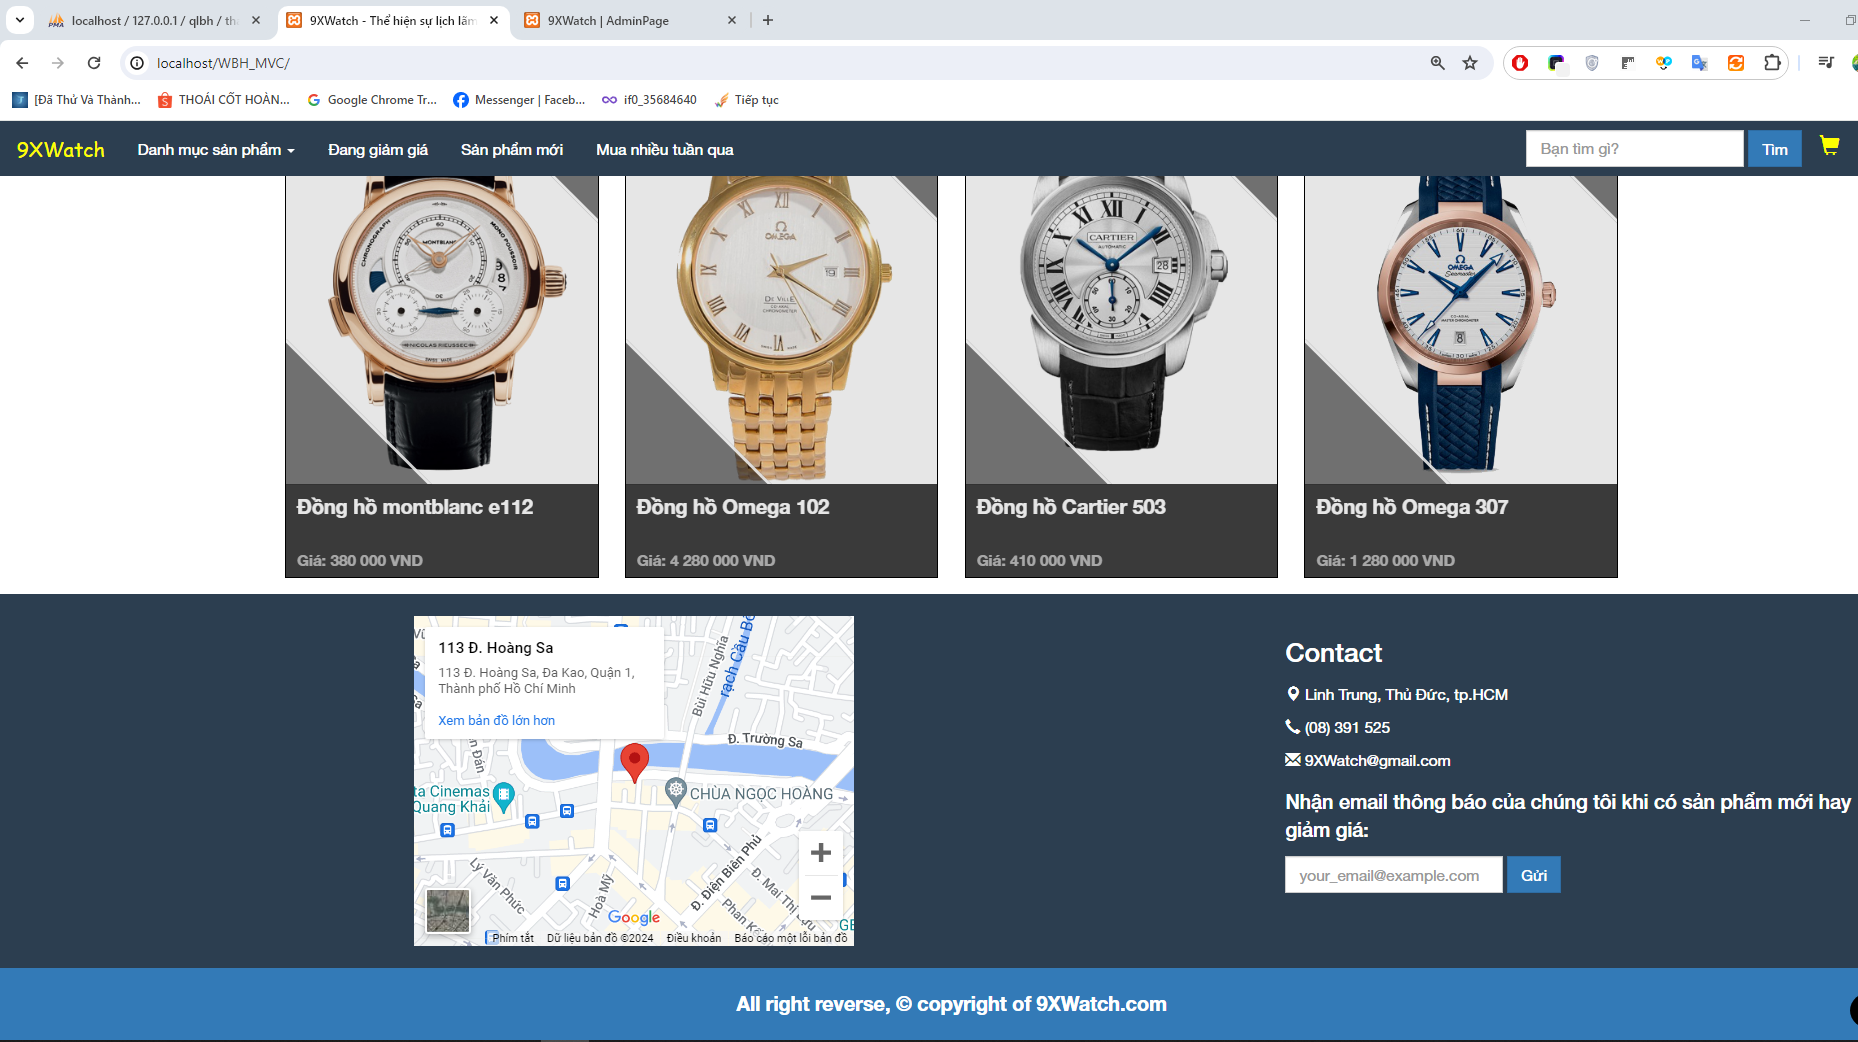The height and width of the screenshot is (1042, 1858).
Task: Switch map to satellite view thumbnail
Action: click(x=448, y=911)
